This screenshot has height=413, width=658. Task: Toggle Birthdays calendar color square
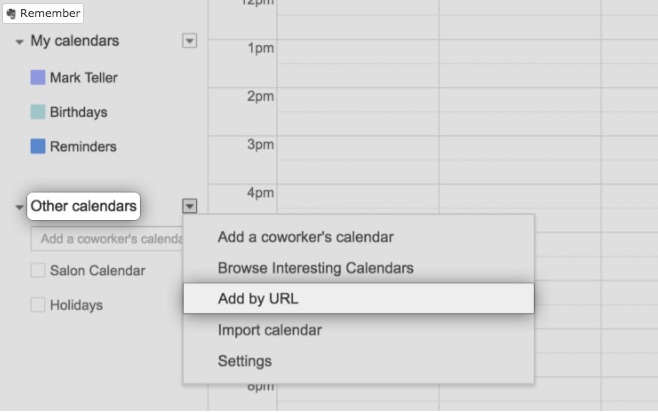[38, 112]
